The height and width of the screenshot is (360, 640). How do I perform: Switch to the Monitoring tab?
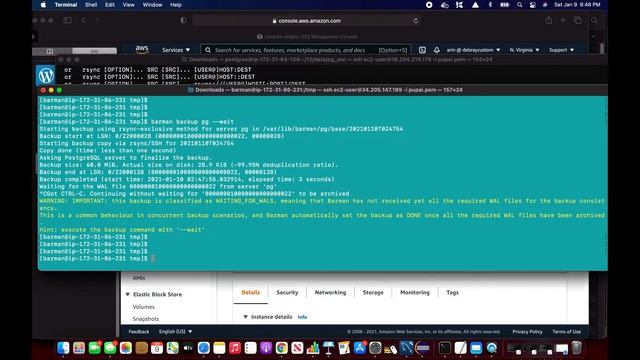(x=415, y=293)
